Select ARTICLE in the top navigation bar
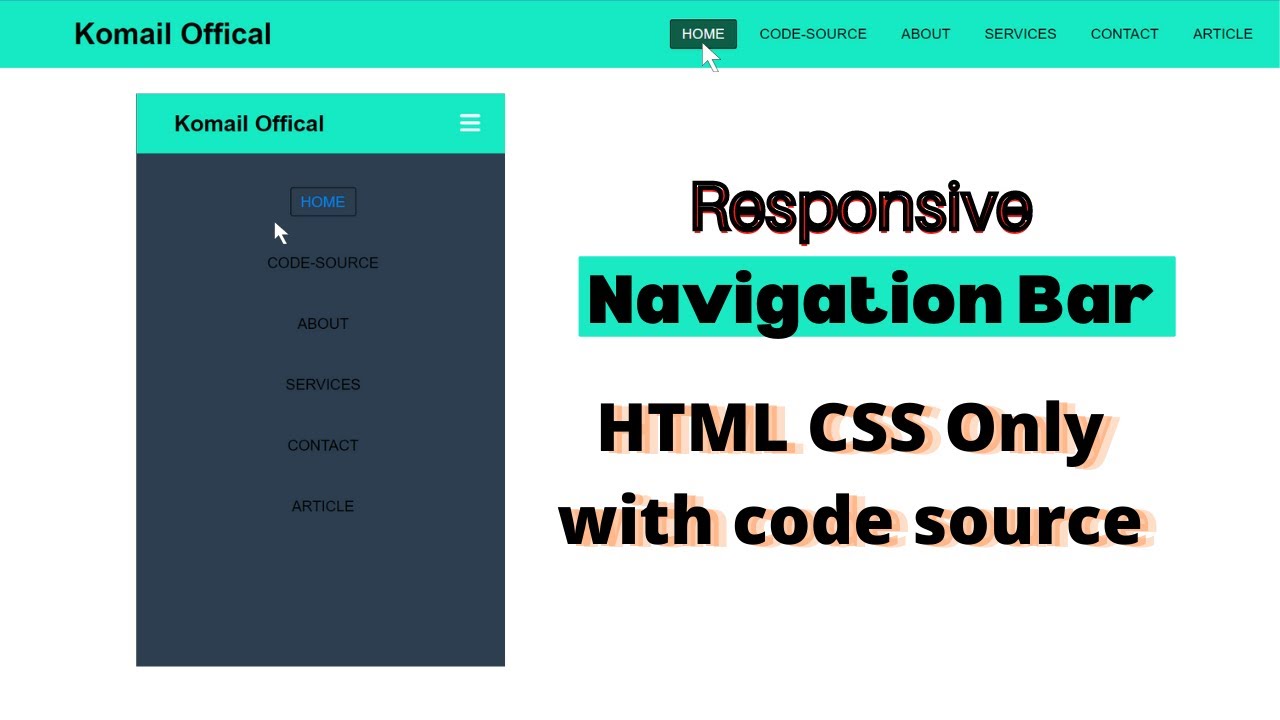This screenshot has width=1280, height=720. (1222, 34)
